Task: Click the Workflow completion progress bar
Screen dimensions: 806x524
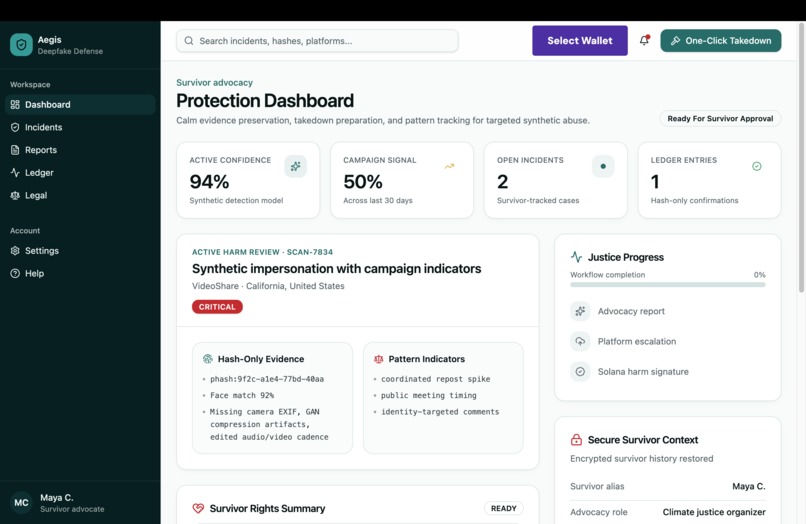Action: point(667,284)
